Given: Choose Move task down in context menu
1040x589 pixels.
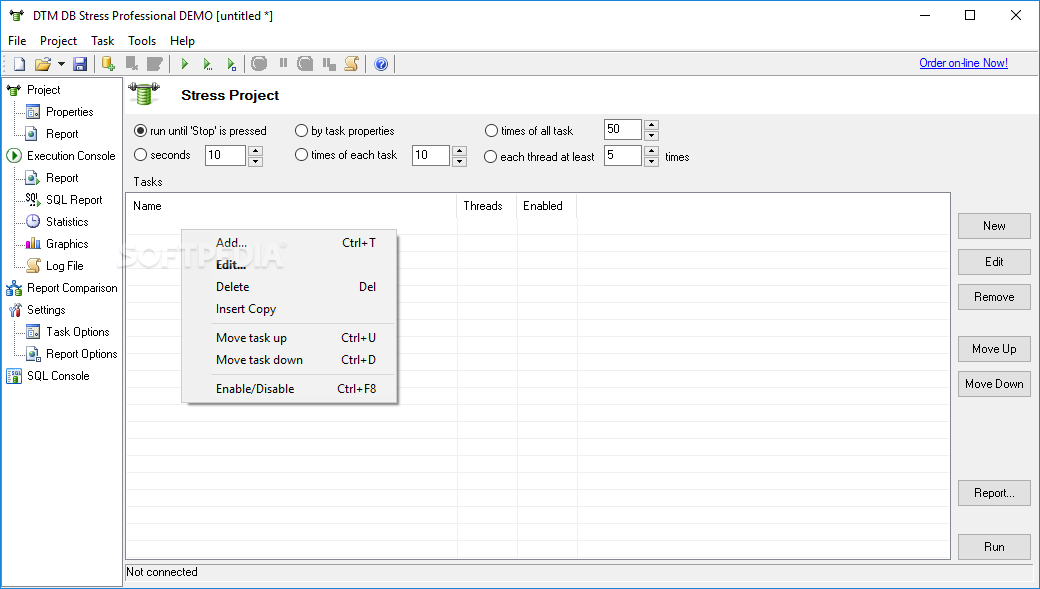Looking at the screenshot, I should (289, 360).
